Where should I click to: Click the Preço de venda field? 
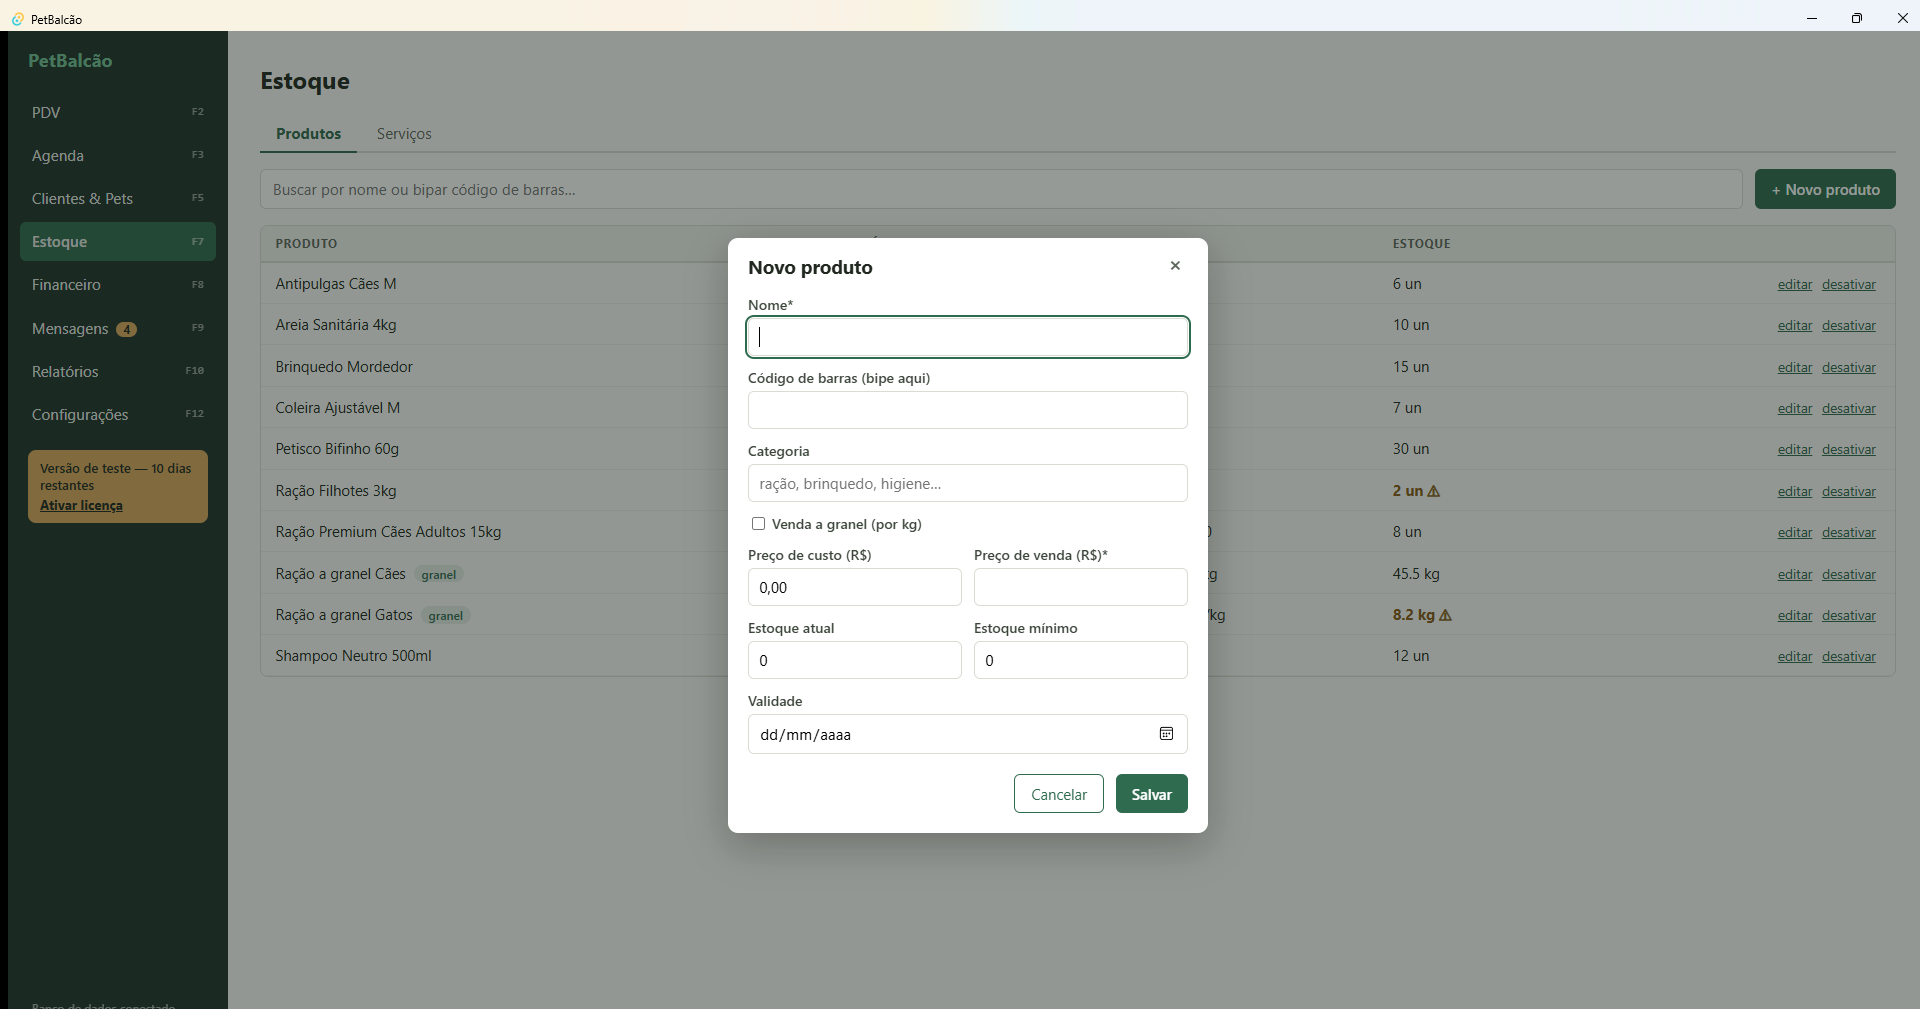click(x=1081, y=587)
